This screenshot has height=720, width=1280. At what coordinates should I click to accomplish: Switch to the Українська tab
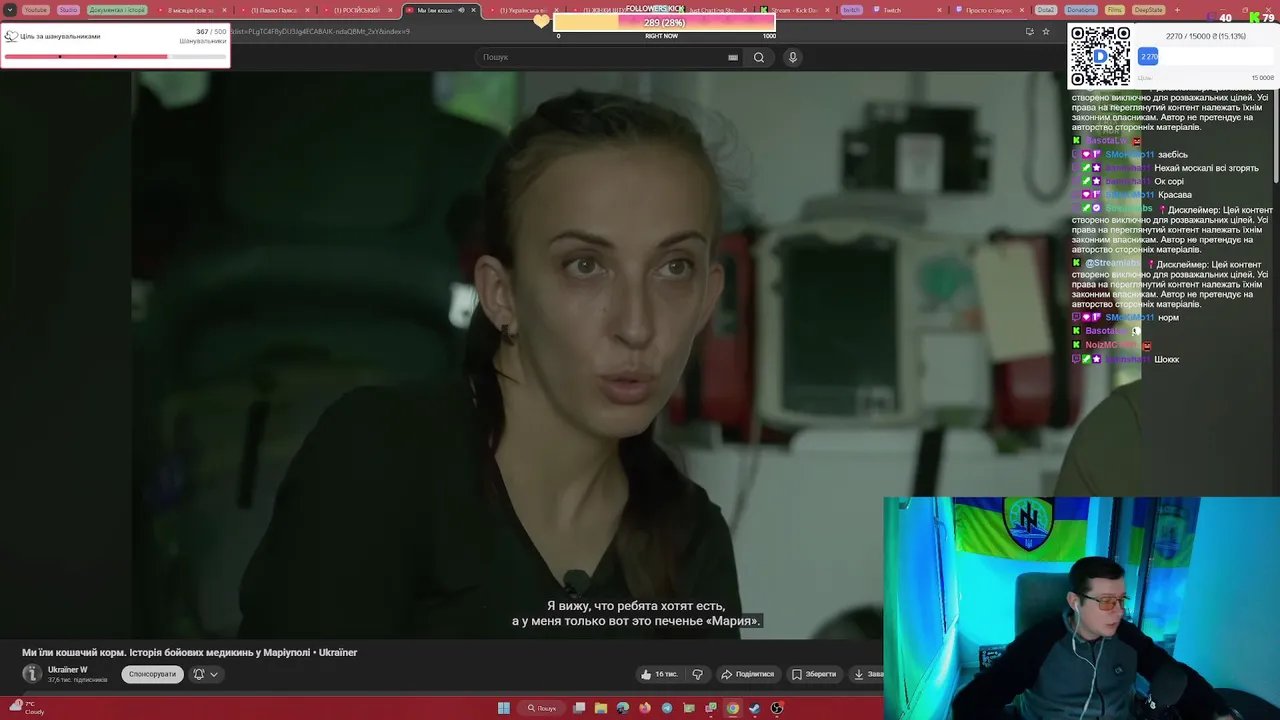click(527, 10)
